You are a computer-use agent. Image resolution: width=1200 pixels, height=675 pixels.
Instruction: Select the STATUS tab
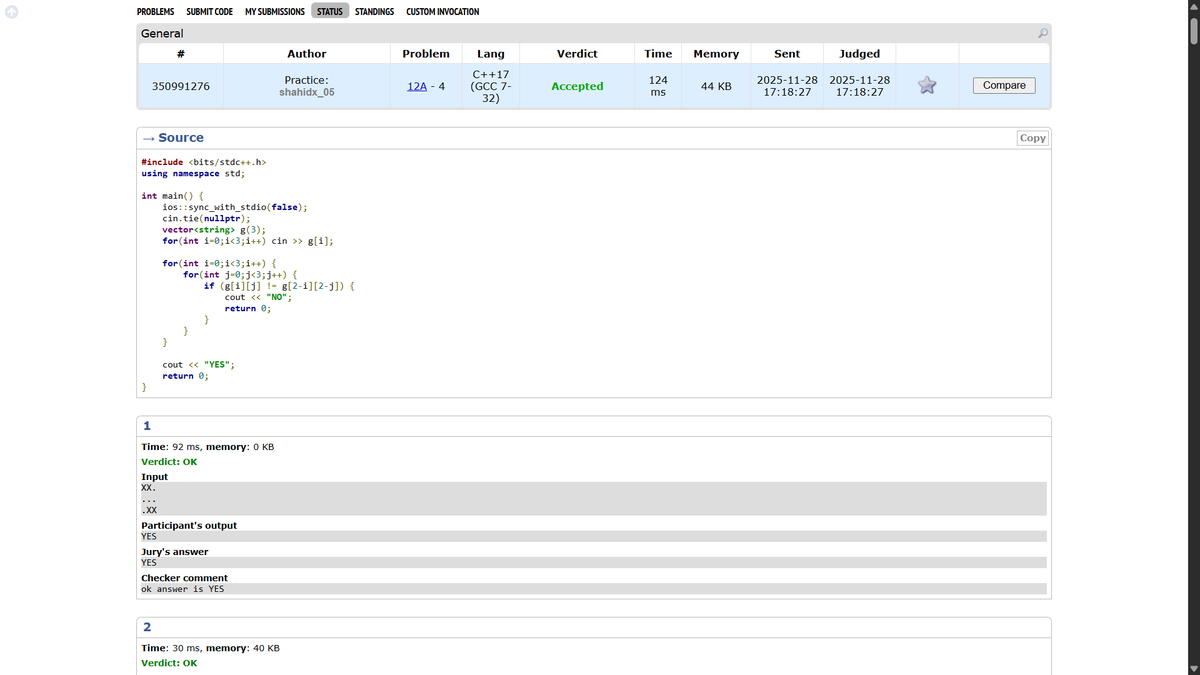[330, 11]
